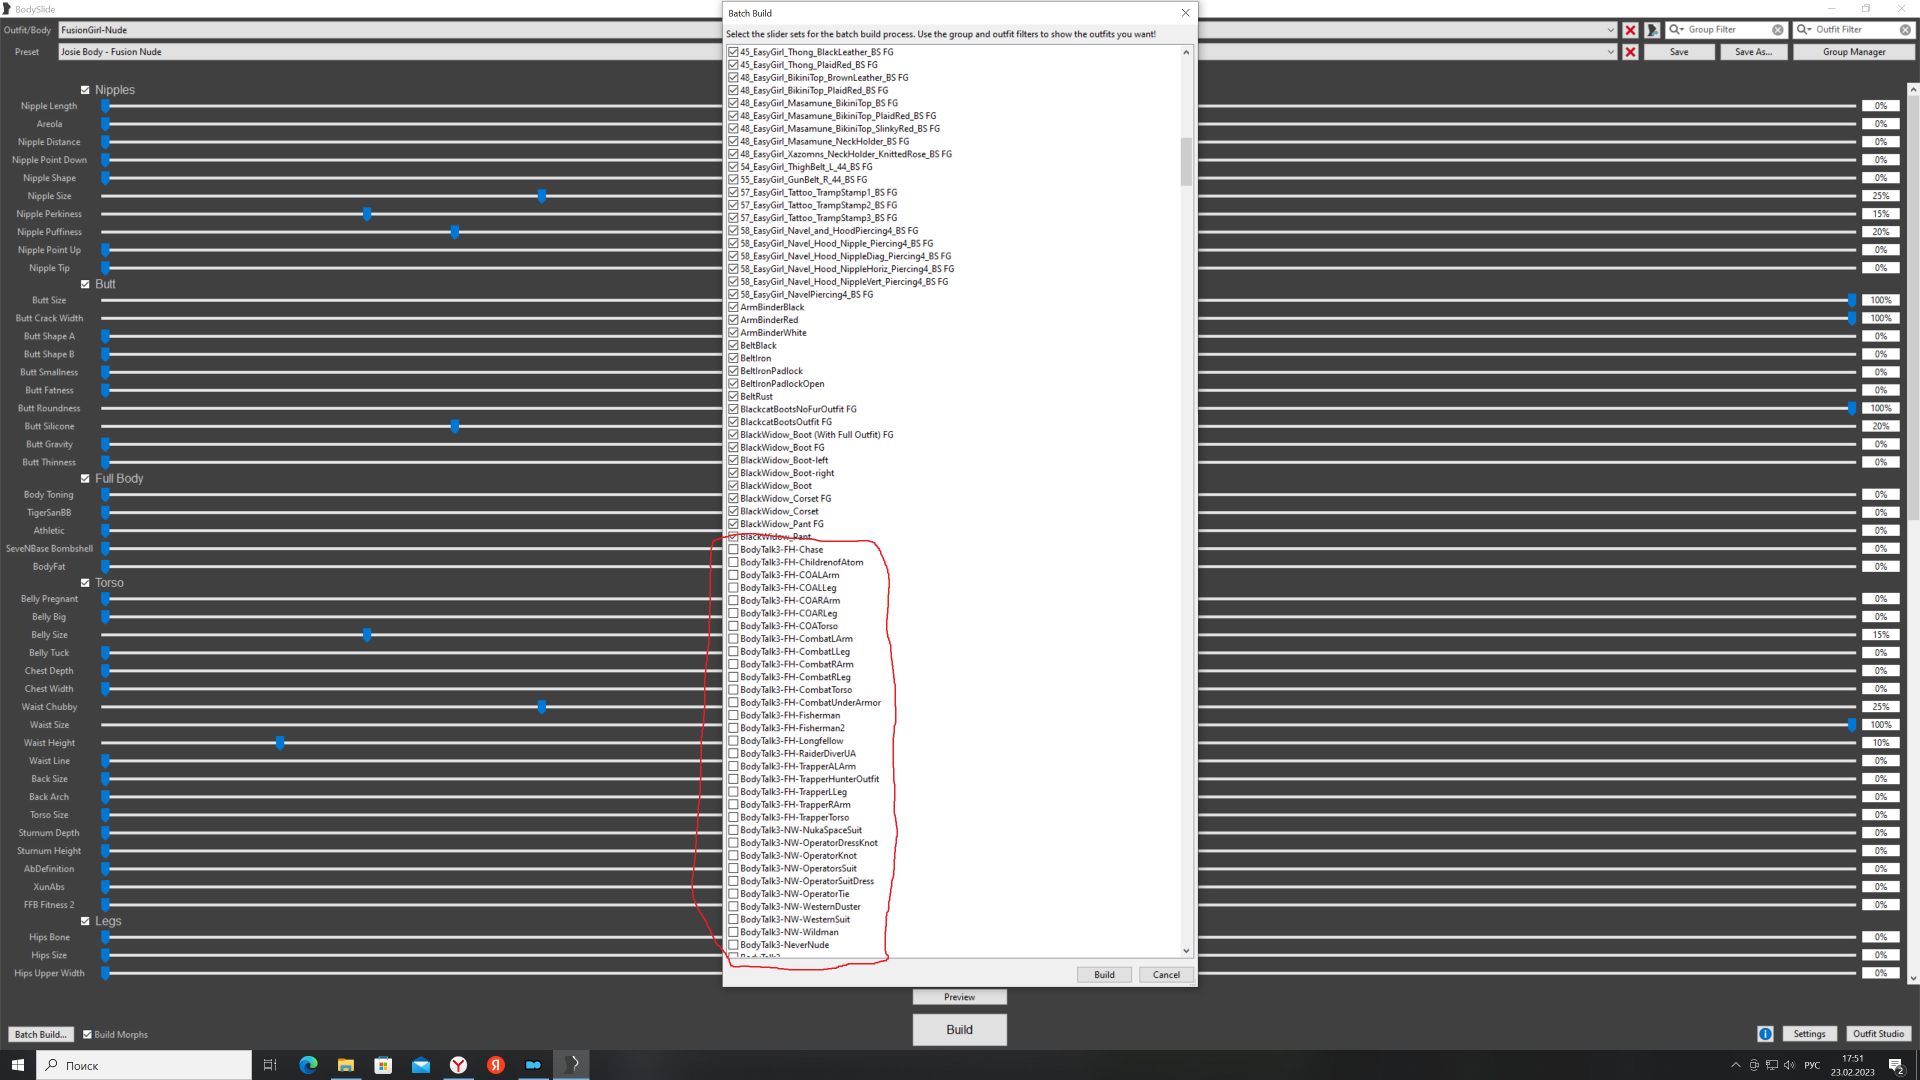Image resolution: width=1920 pixels, height=1080 pixels.
Task: Click Cancel in the Batch Build dialog
Action: [1166, 975]
